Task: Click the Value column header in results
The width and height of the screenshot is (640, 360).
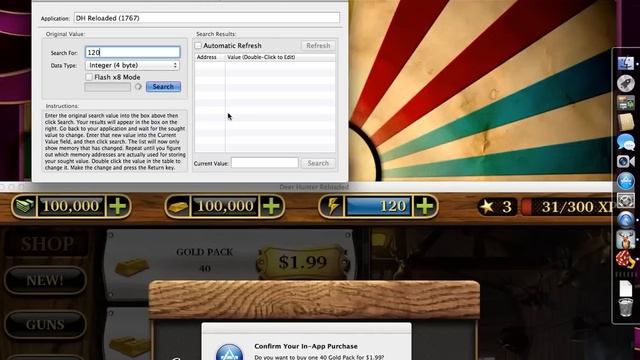Action: pyautogui.click(x=280, y=57)
